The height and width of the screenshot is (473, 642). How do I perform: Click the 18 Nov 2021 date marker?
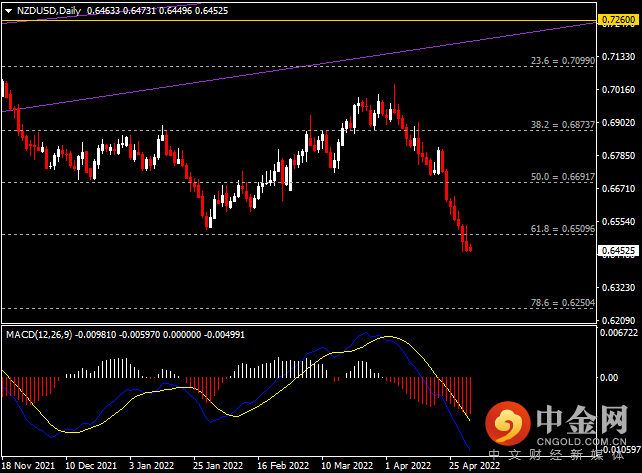28,466
